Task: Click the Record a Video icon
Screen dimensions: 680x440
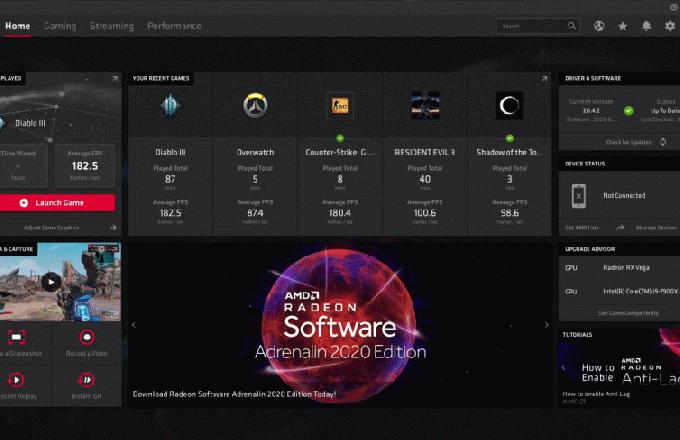Action: pyautogui.click(x=87, y=337)
